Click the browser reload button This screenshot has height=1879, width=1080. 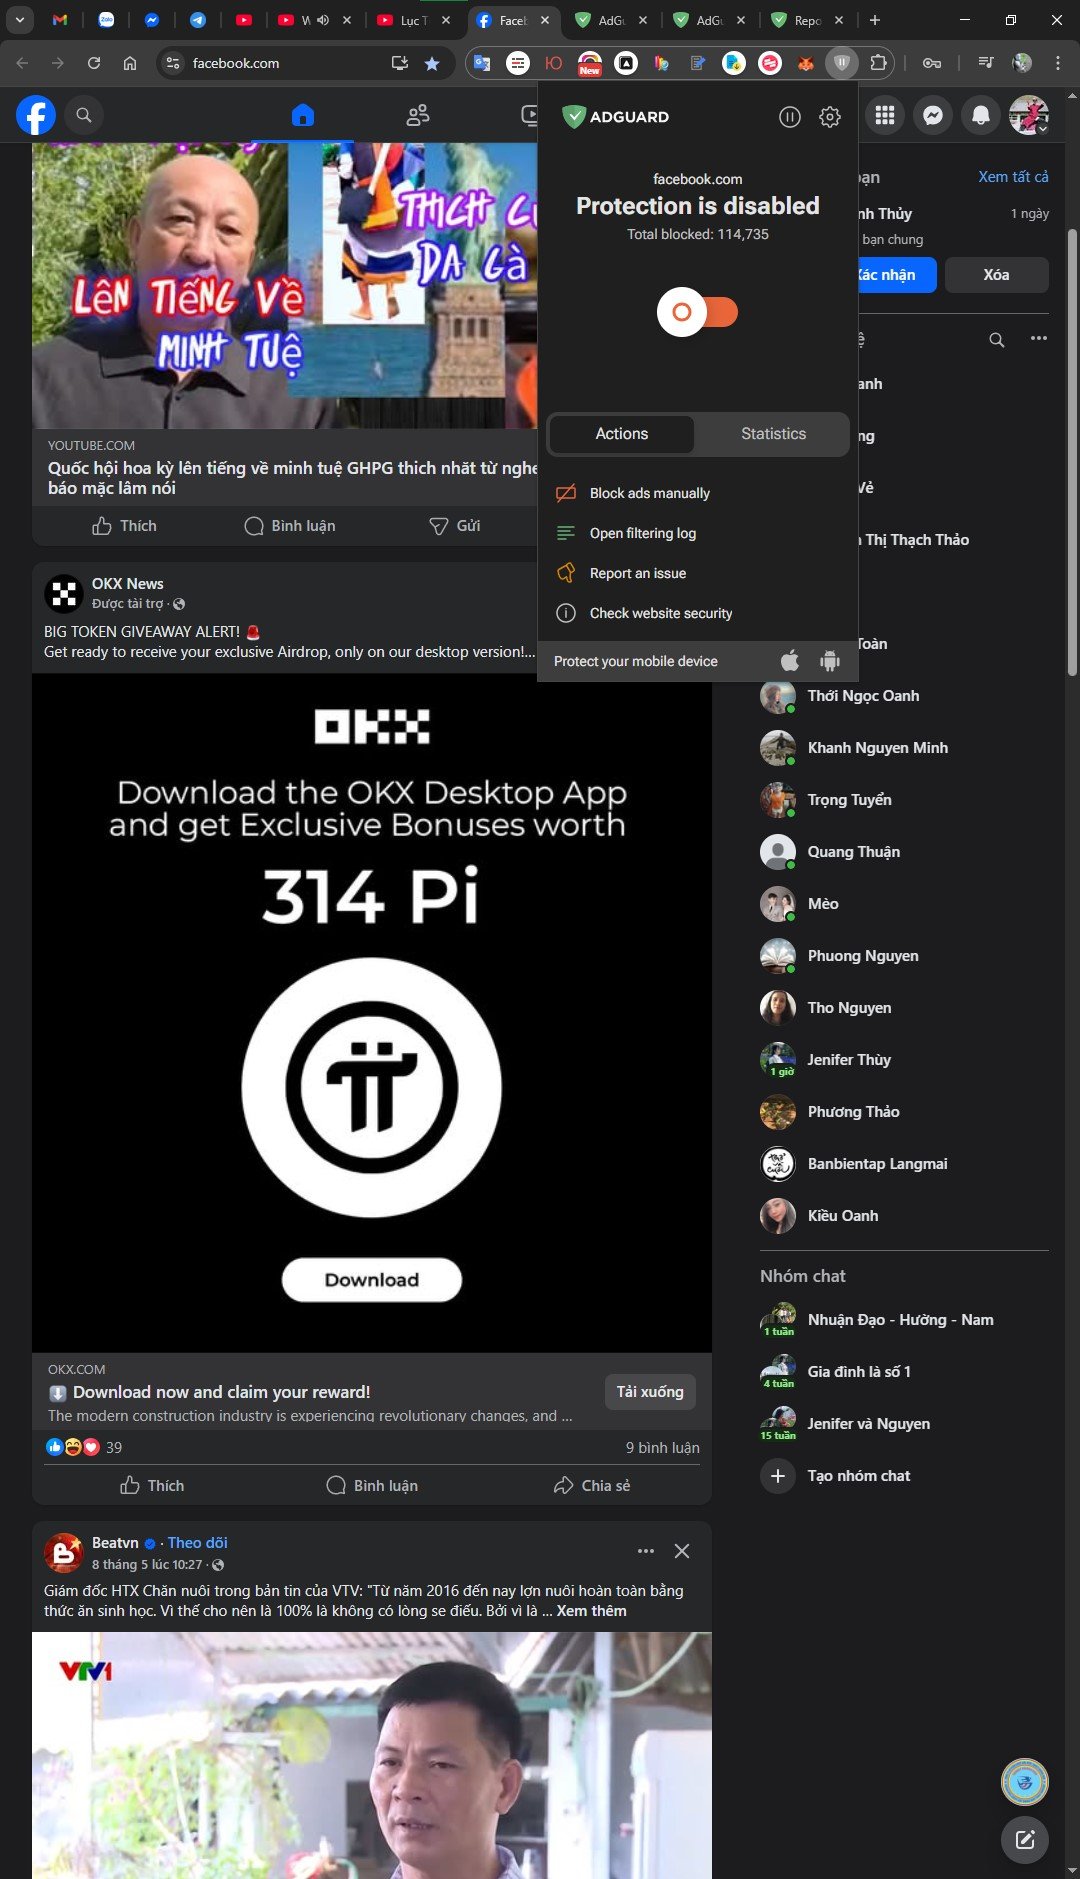94,63
